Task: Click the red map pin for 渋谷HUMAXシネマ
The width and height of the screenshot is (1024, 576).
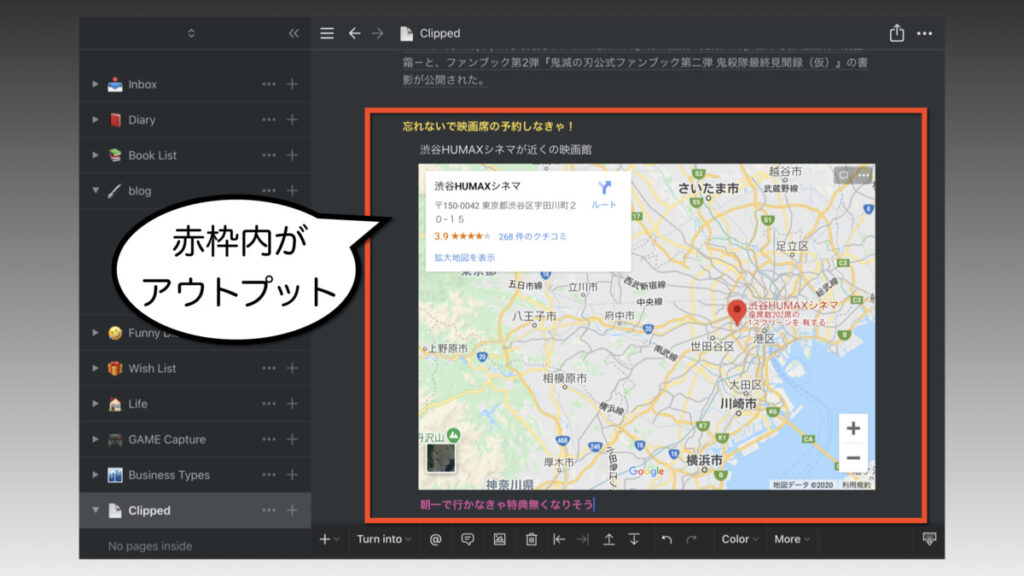Action: point(737,312)
